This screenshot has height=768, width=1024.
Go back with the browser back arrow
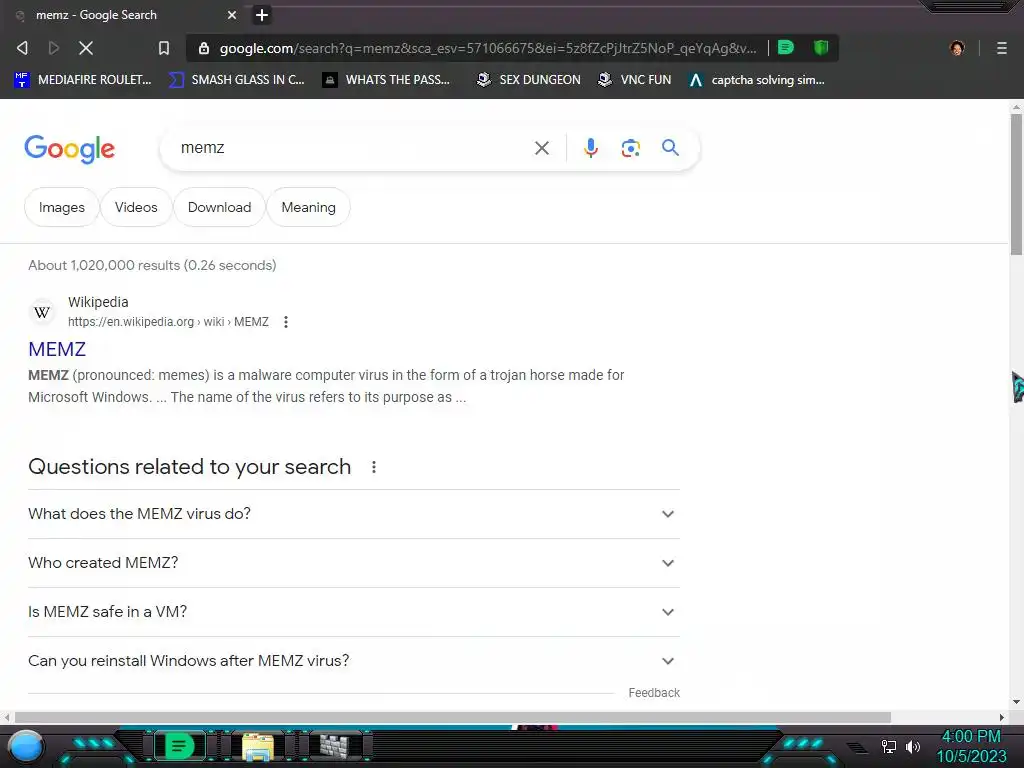[23, 48]
